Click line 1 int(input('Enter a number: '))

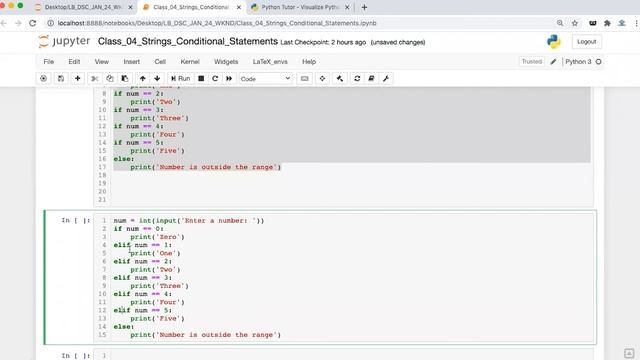[189, 220]
